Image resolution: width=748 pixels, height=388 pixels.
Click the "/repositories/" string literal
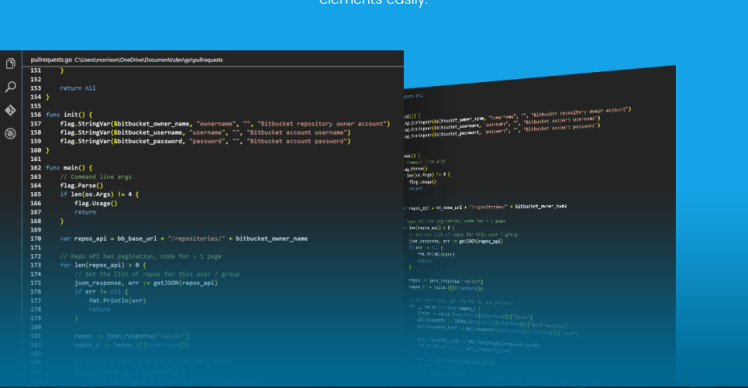tap(196, 239)
